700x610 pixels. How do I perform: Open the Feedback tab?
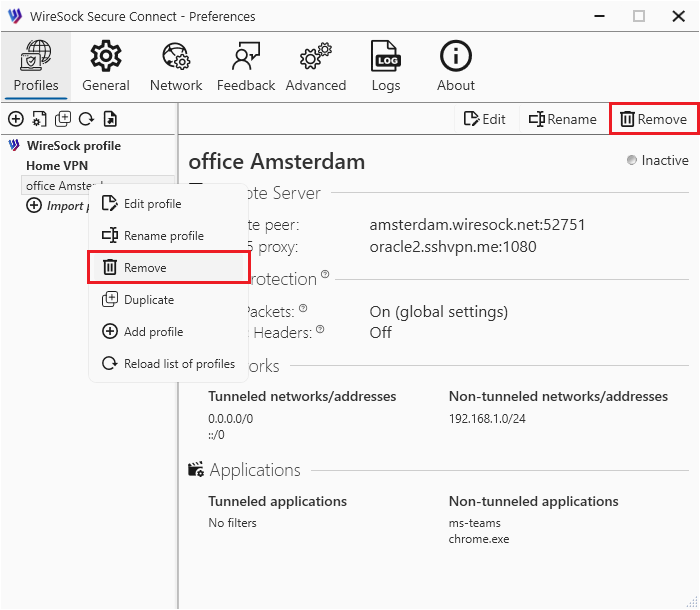(x=246, y=66)
